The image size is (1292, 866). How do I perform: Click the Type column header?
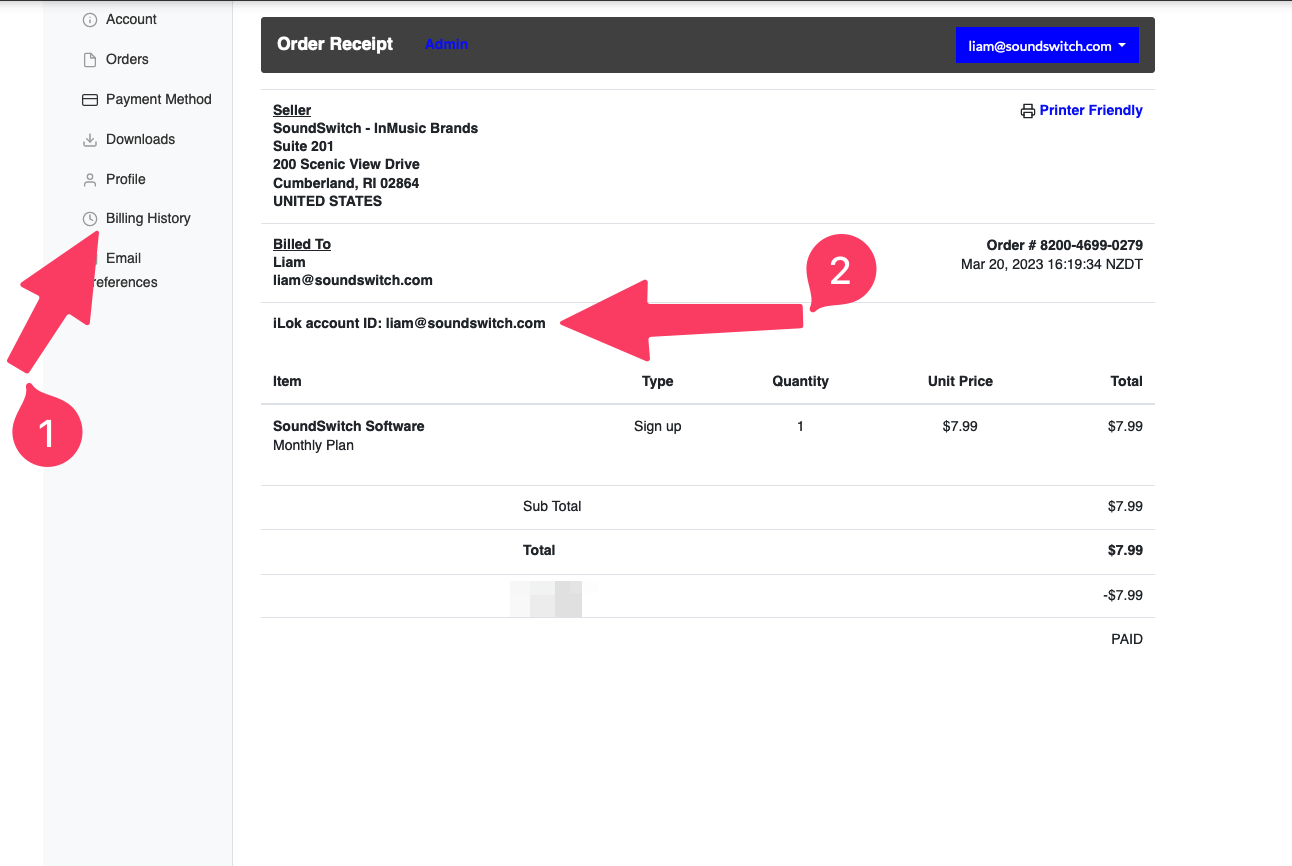pos(657,381)
